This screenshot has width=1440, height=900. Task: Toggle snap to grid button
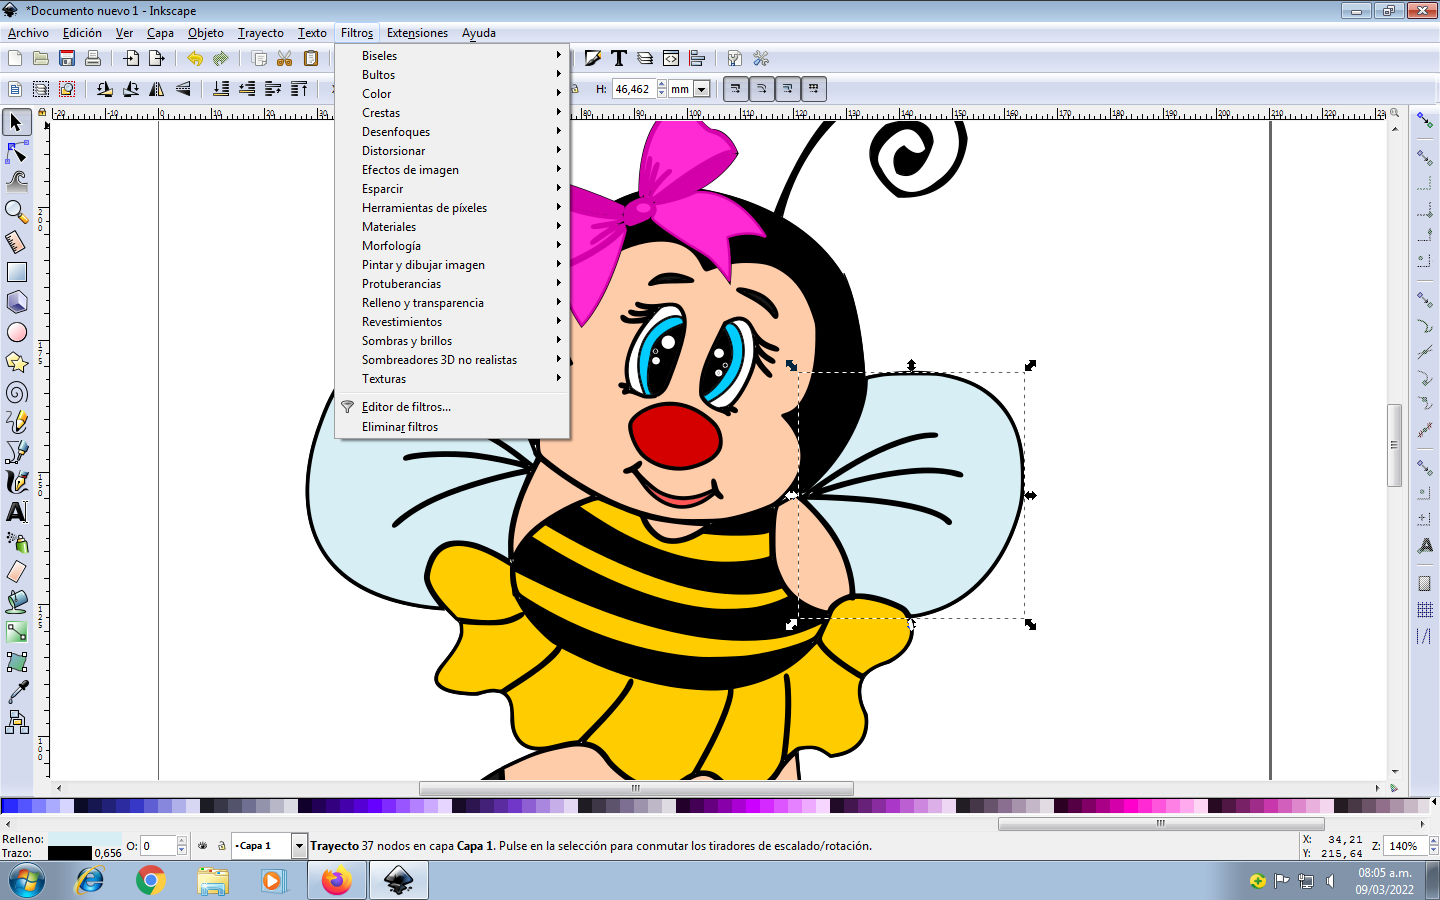(1425, 610)
